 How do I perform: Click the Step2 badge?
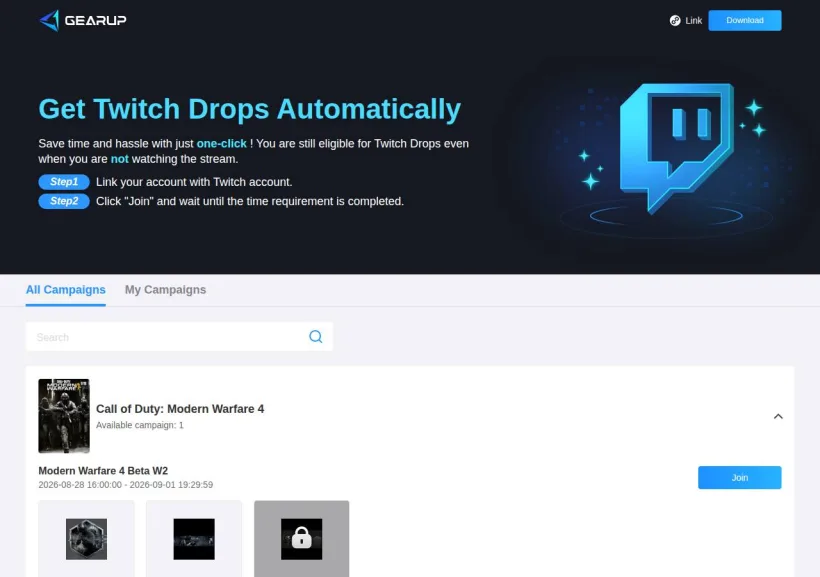pyautogui.click(x=64, y=201)
